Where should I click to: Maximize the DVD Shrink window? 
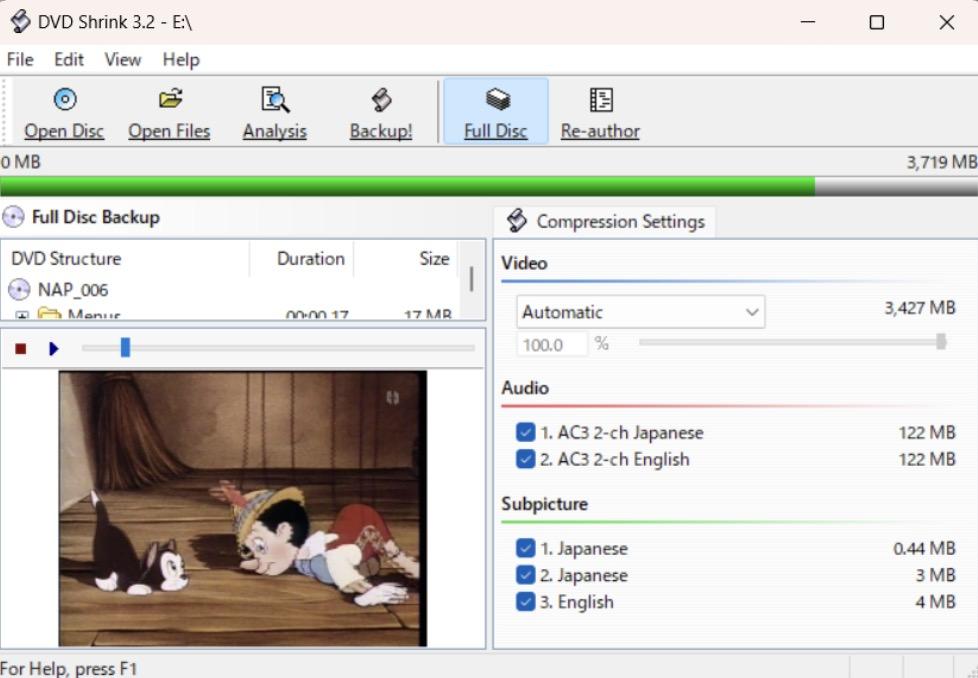[x=876, y=22]
